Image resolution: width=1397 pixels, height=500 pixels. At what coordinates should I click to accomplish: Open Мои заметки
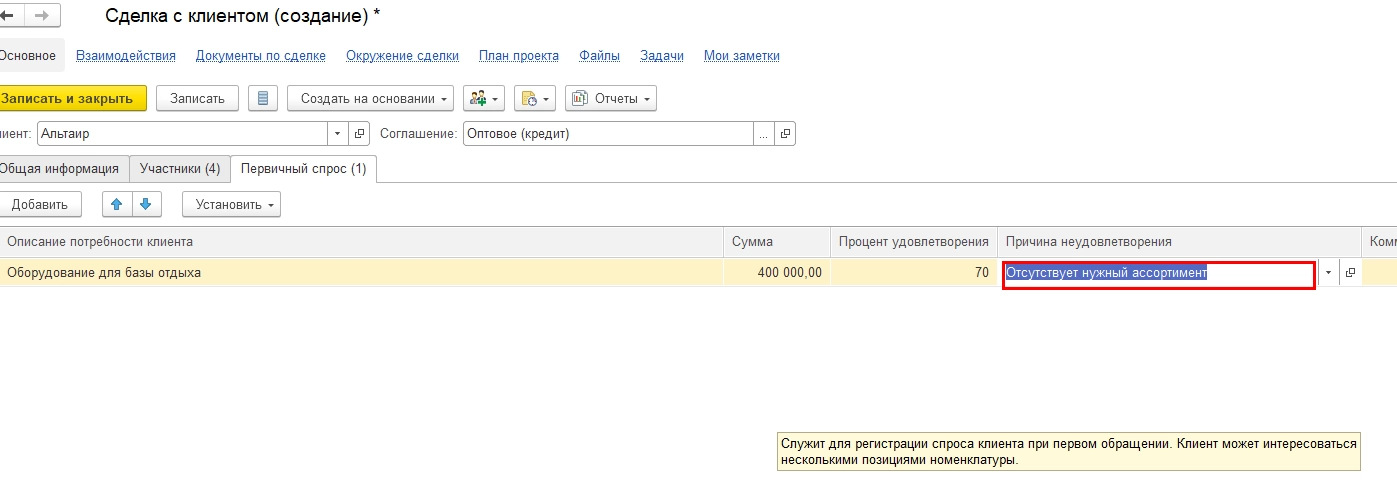(x=742, y=56)
